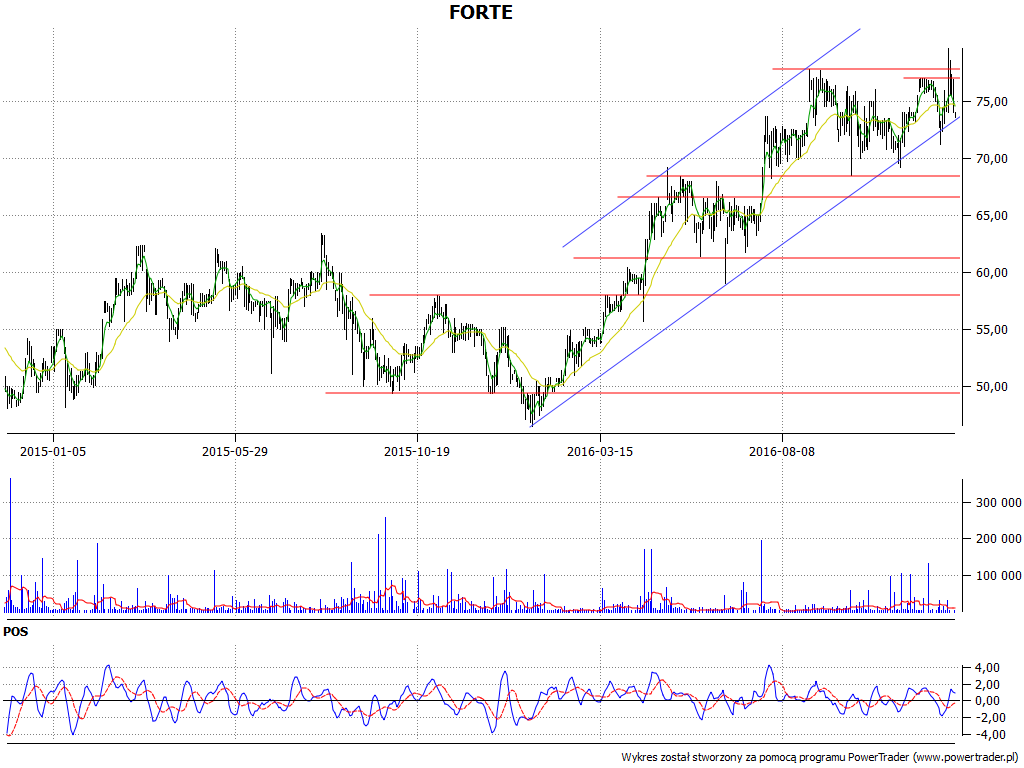This screenshot has height=768, width=1024.
Task: Click the FORTE chart title
Action: point(481,12)
